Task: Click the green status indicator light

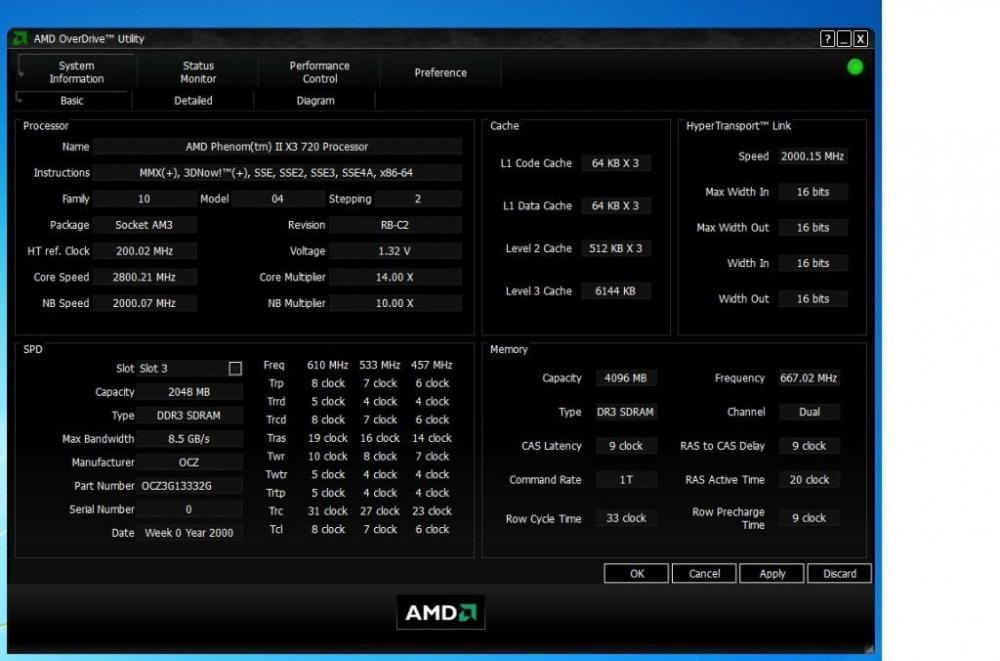Action: click(x=855, y=67)
